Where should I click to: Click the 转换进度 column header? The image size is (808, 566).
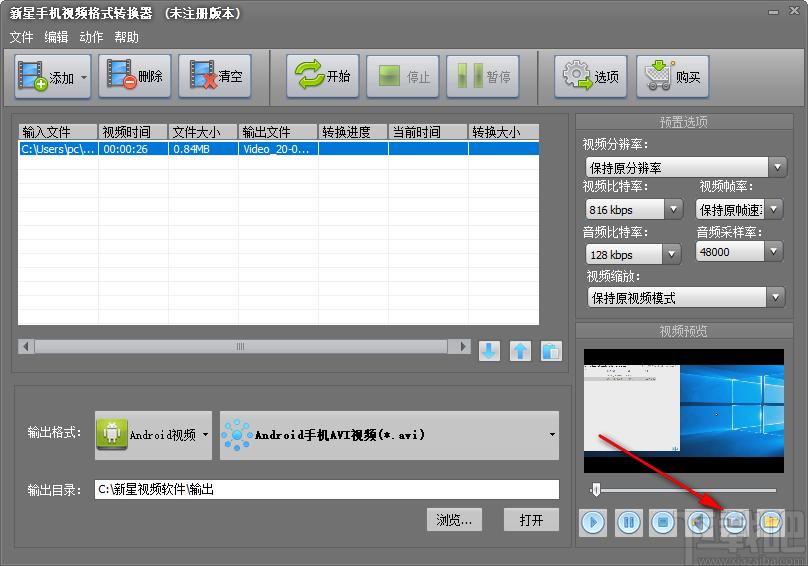click(353, 132)
